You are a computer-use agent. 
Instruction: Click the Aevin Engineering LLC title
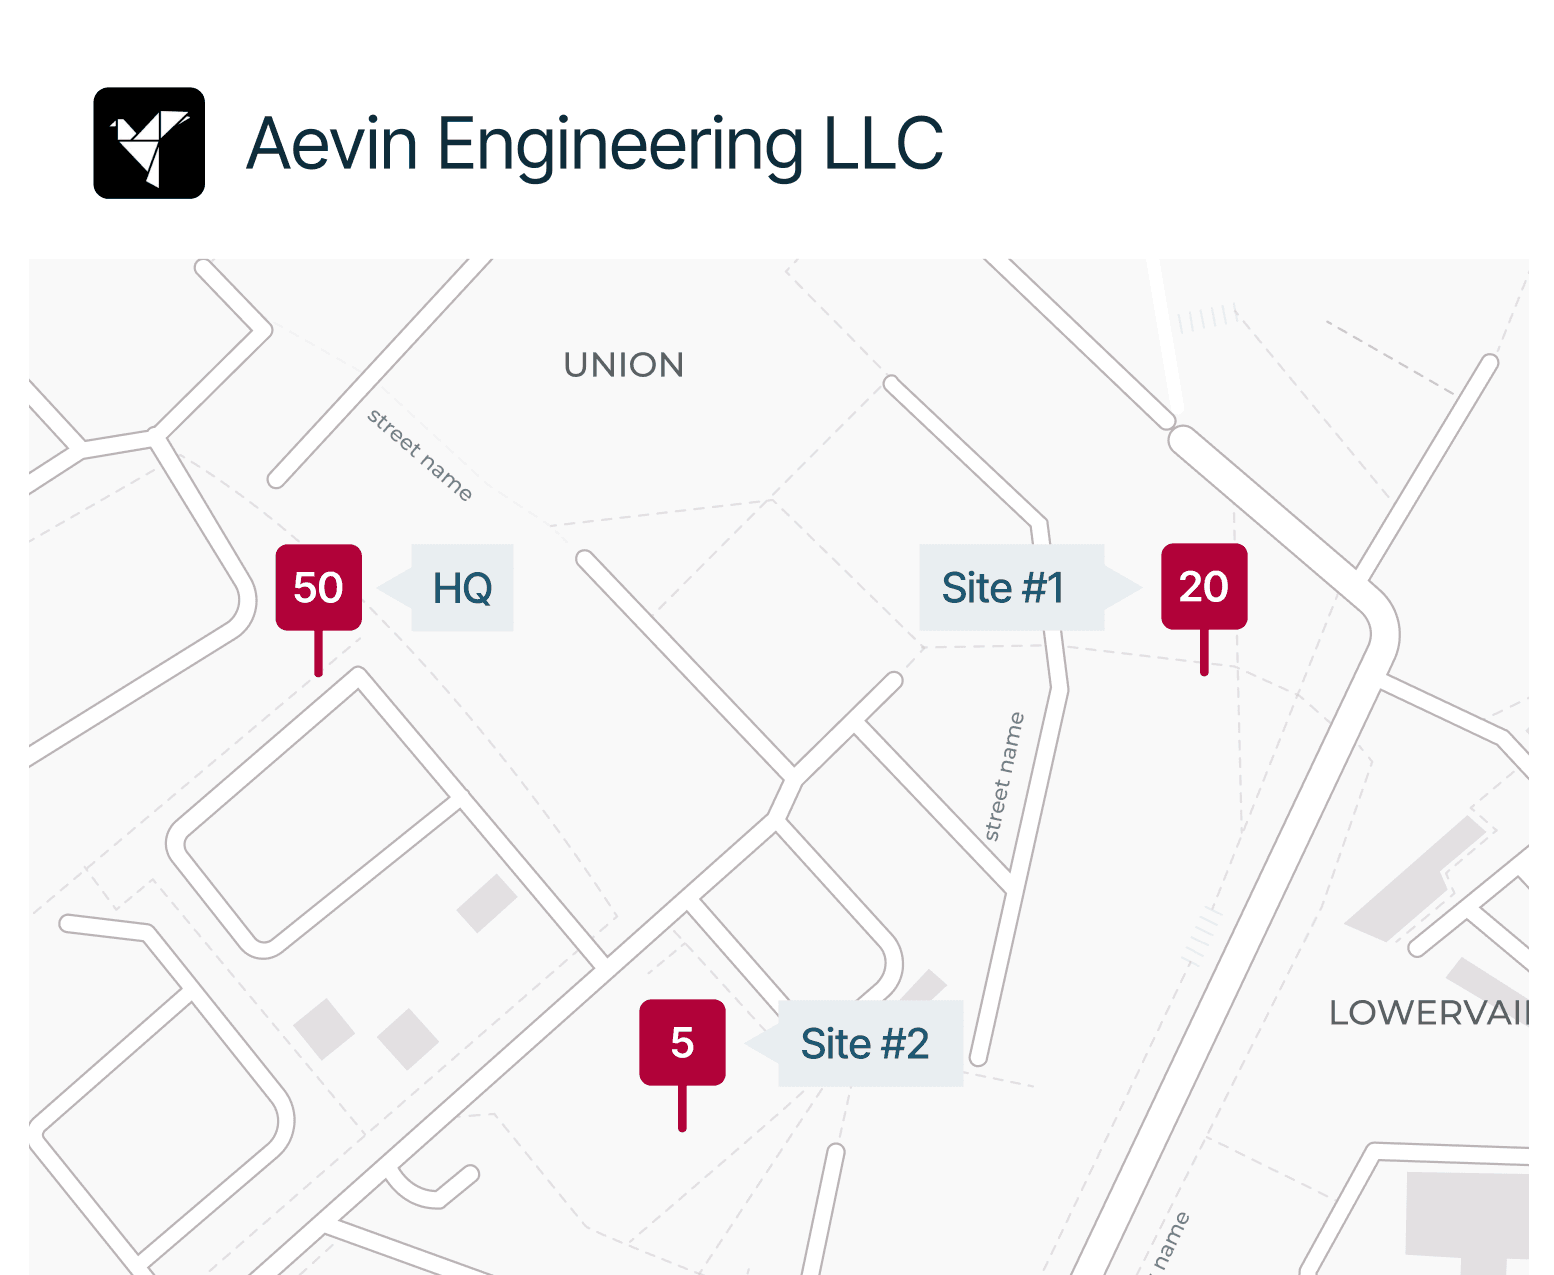tap(594, 144)
